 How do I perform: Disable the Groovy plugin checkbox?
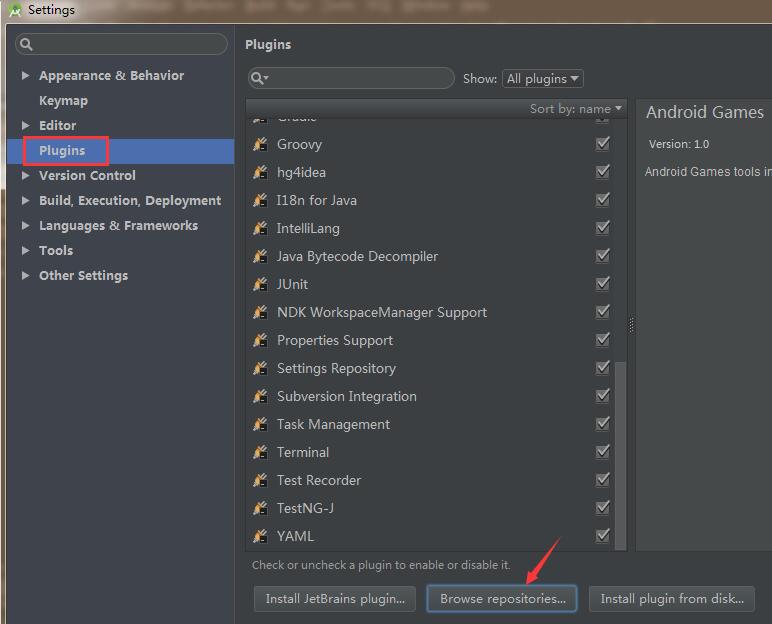click(x=603, y=144)
